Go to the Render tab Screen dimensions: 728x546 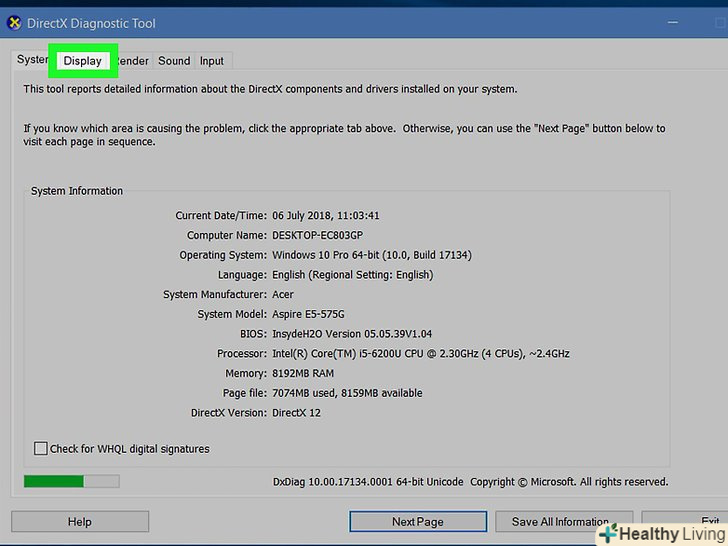[134, 61]
